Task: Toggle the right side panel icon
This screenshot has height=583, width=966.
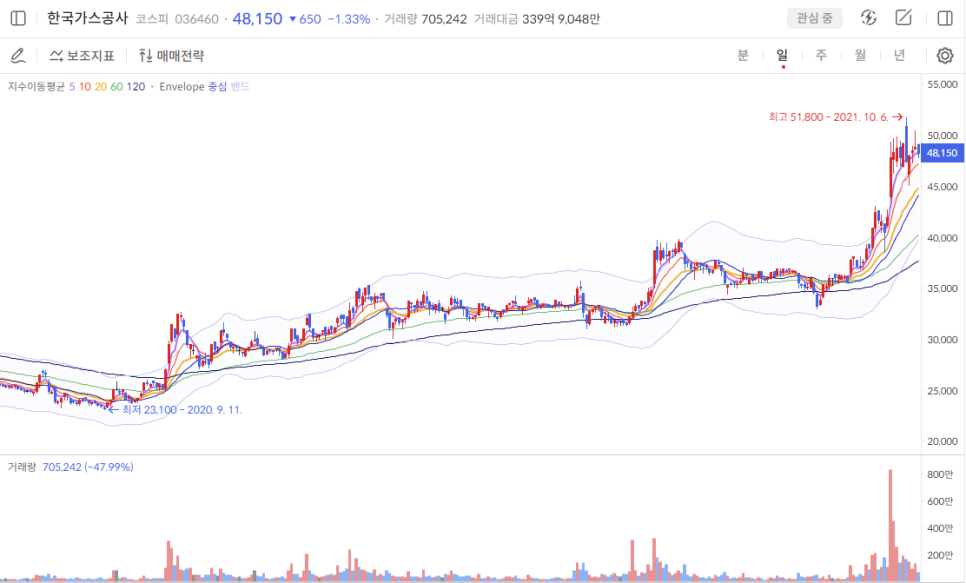Action: [x=945, y=18]
